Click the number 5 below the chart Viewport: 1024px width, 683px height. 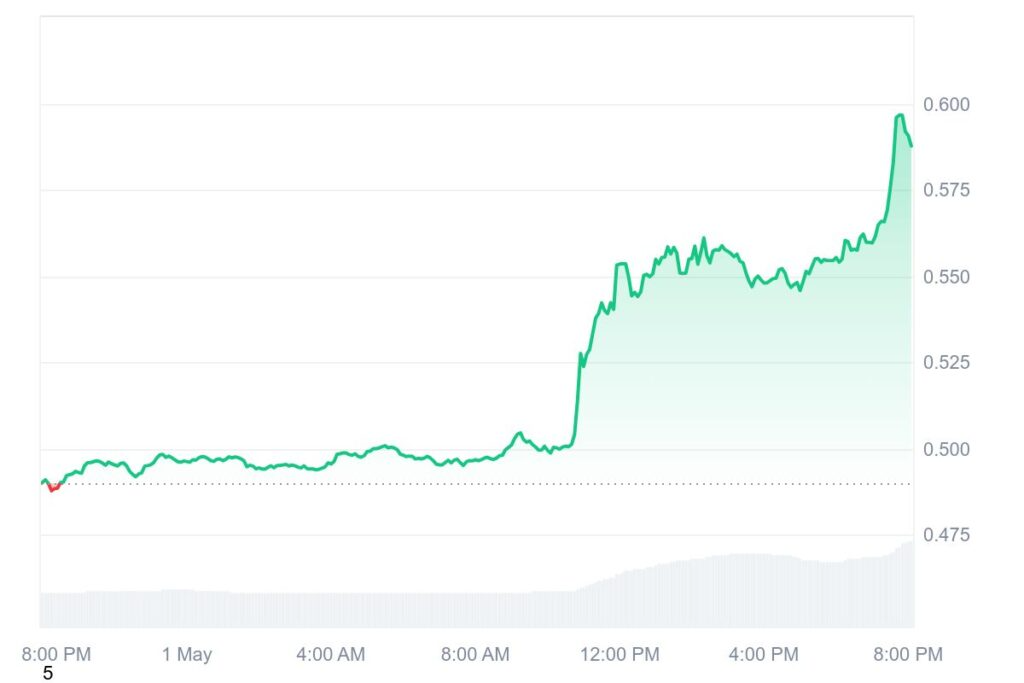coord(48,674)
